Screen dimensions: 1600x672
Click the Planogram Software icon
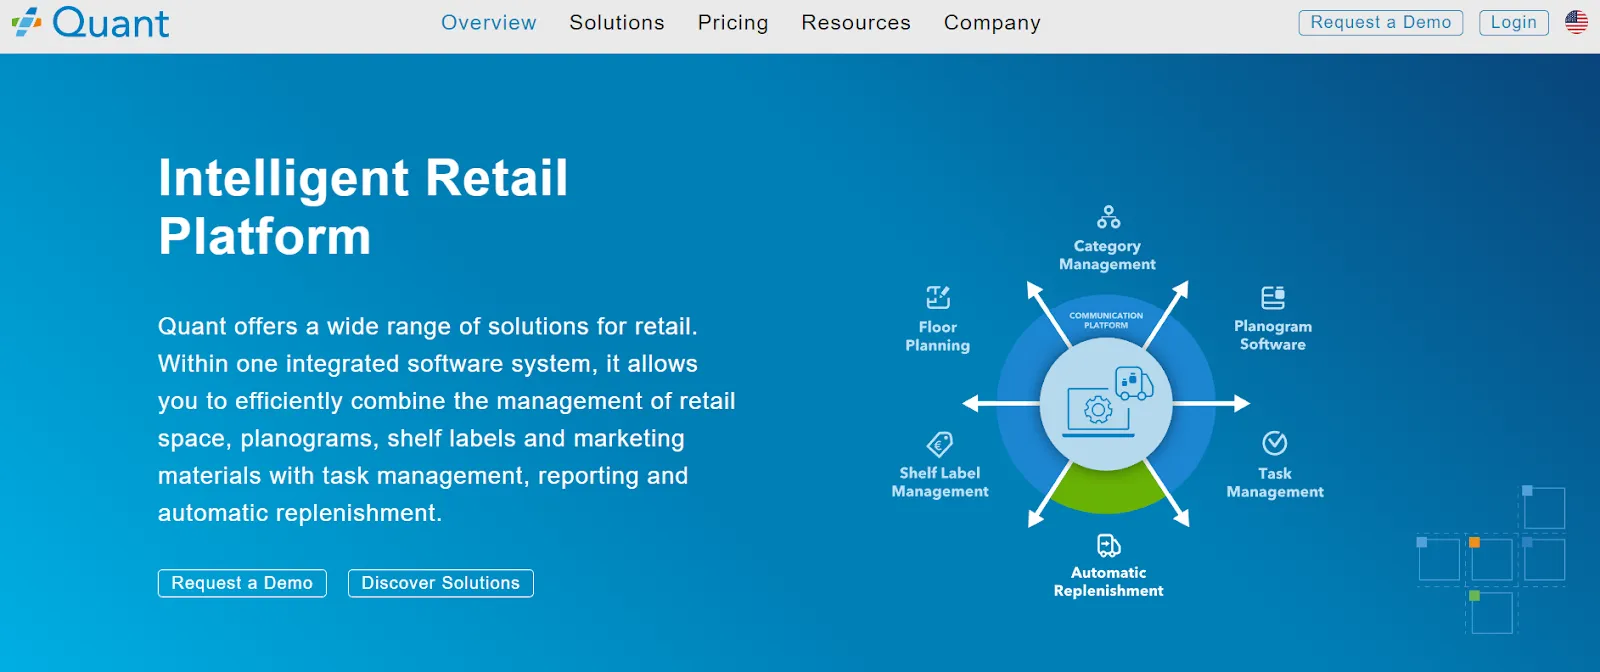[1273, 297]
